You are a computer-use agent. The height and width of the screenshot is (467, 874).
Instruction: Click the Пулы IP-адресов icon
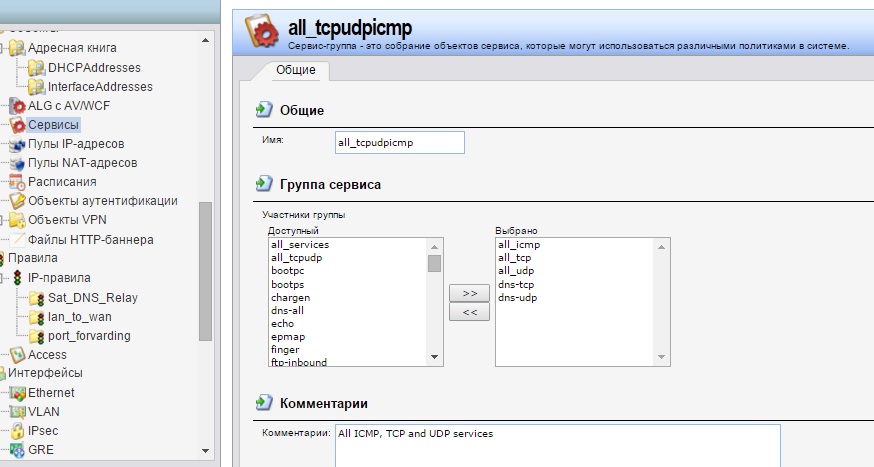(x=17, y=144)
